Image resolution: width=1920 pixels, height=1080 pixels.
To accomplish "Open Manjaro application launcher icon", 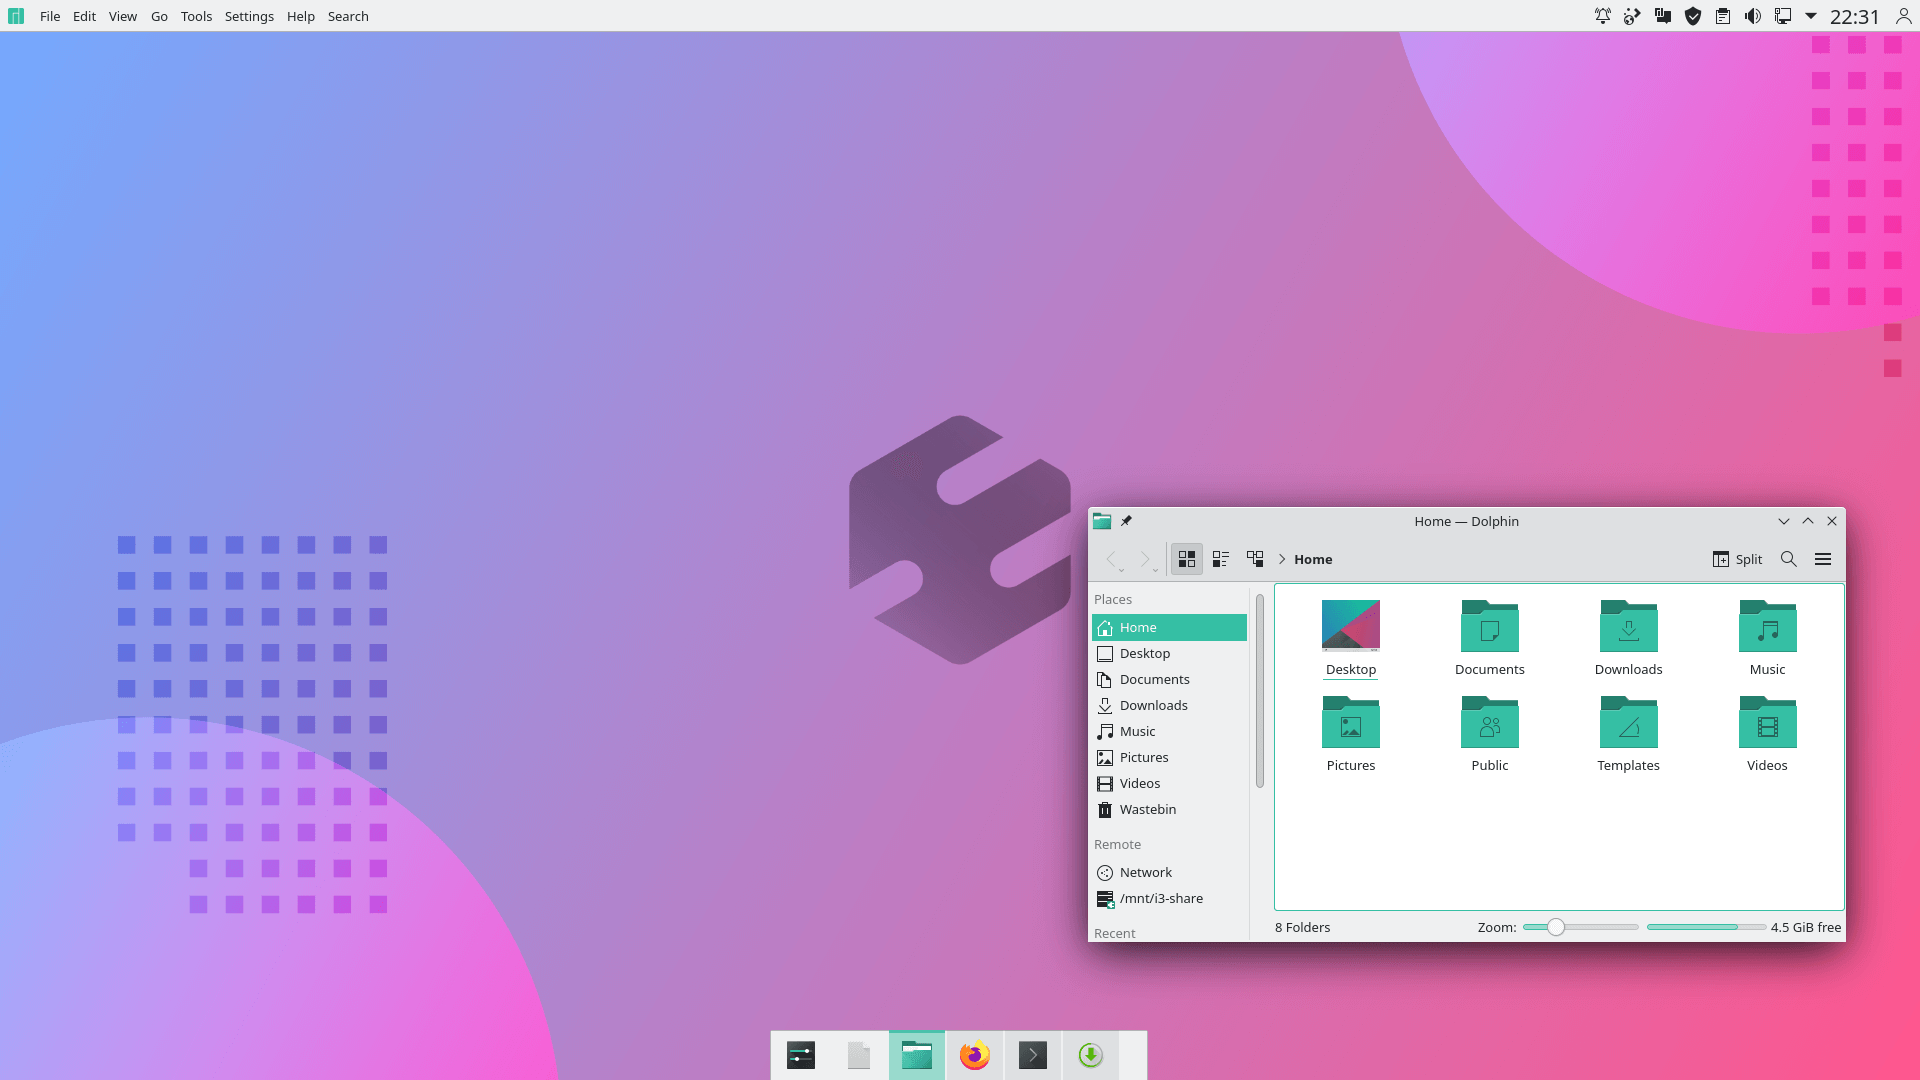I will click(x=16, y=16).
